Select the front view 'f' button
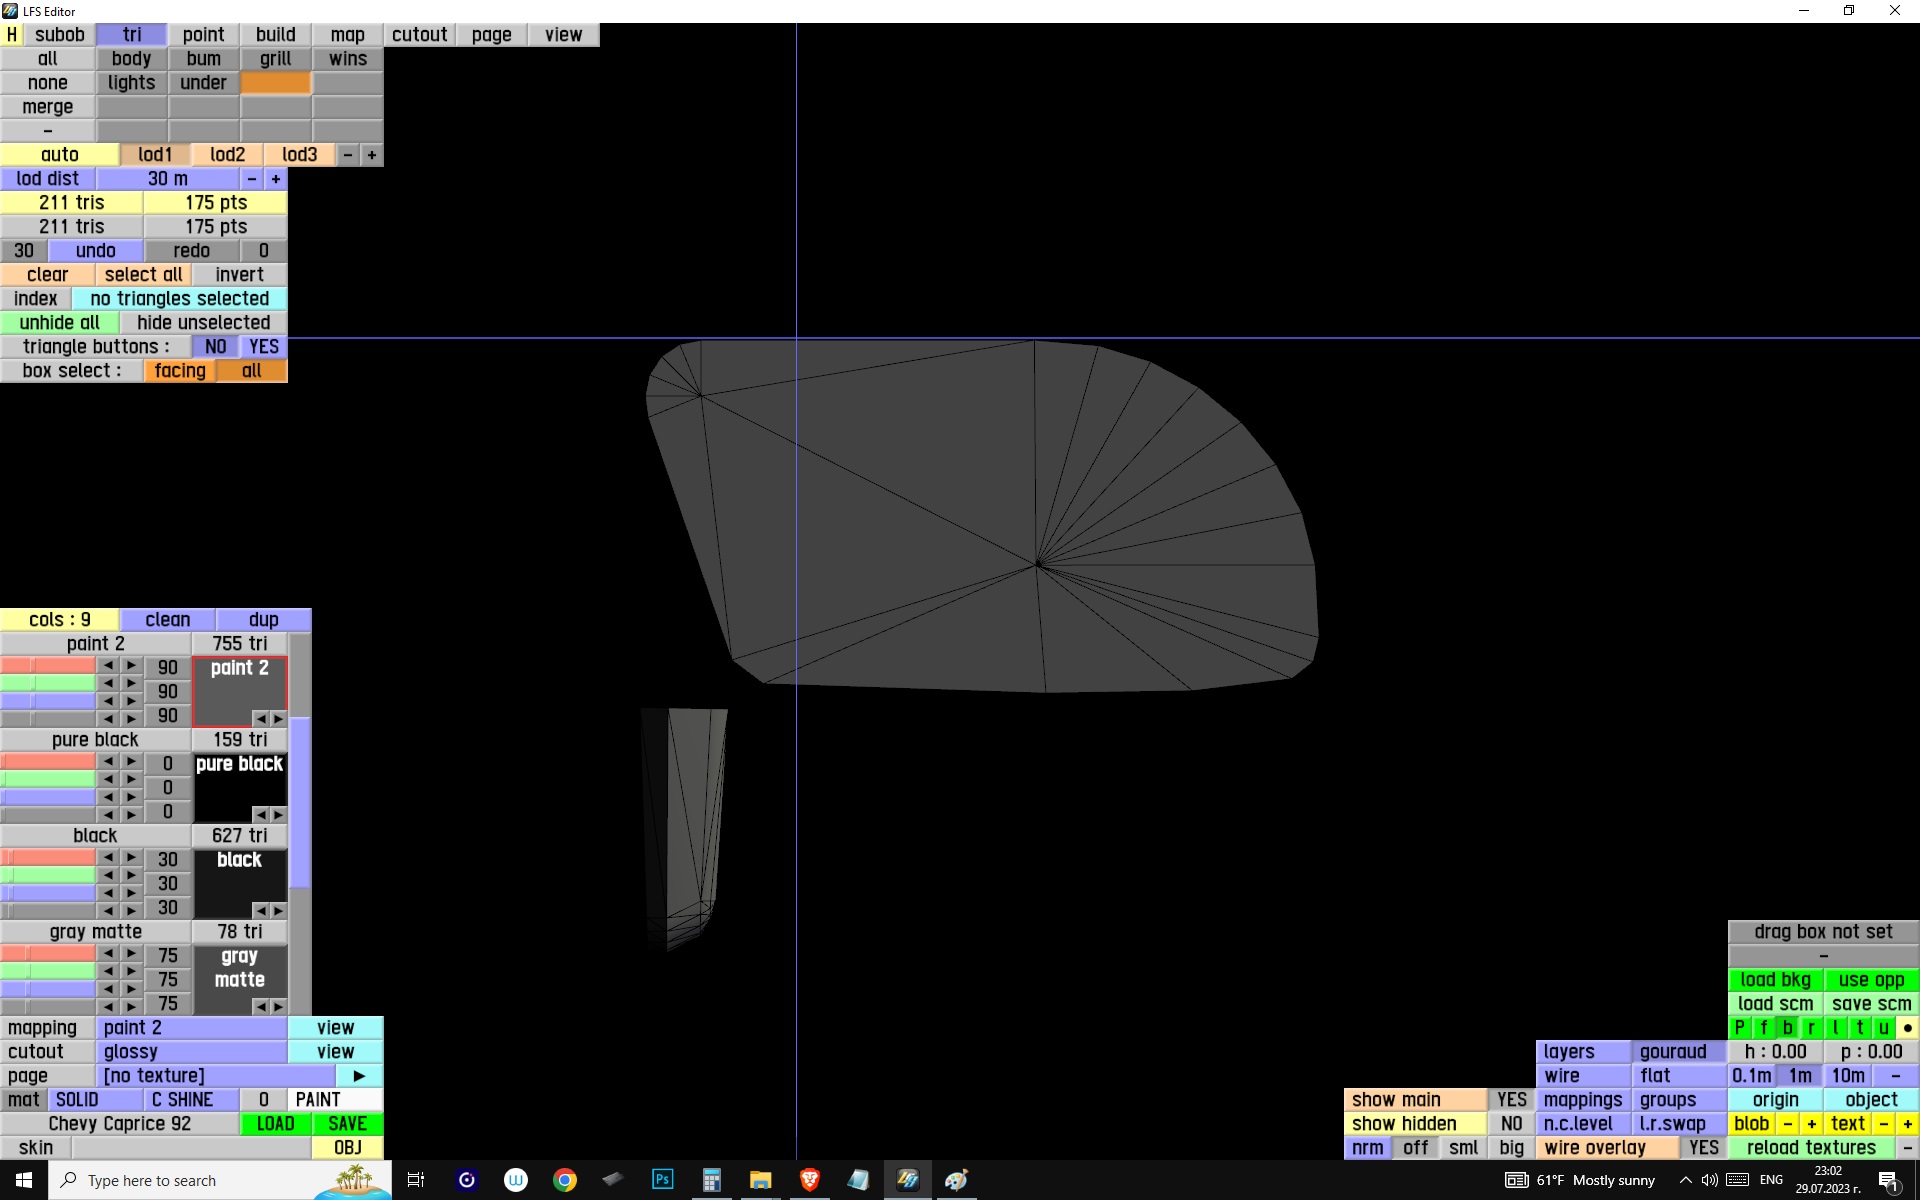 (x=1763, y=1028)
